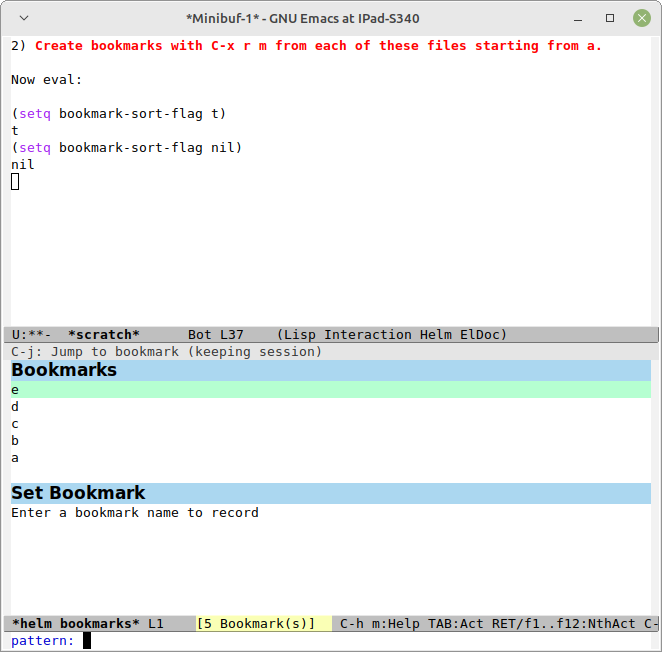The height and width of the screenshot is (652, 662).
Task: Minimize the Emacs window
Action: [578, 19]
